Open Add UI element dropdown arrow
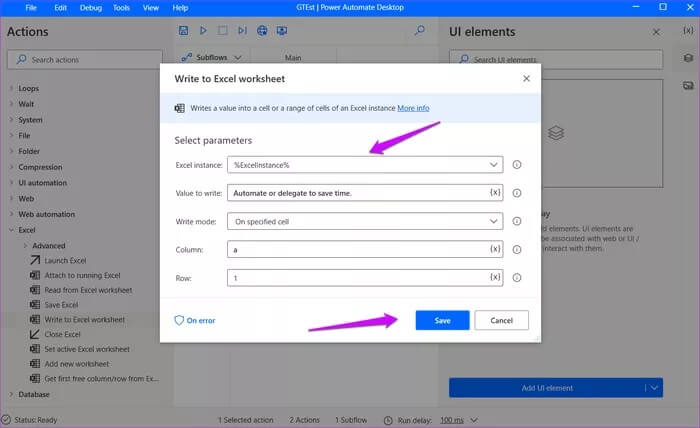 [x=654, y=388]
